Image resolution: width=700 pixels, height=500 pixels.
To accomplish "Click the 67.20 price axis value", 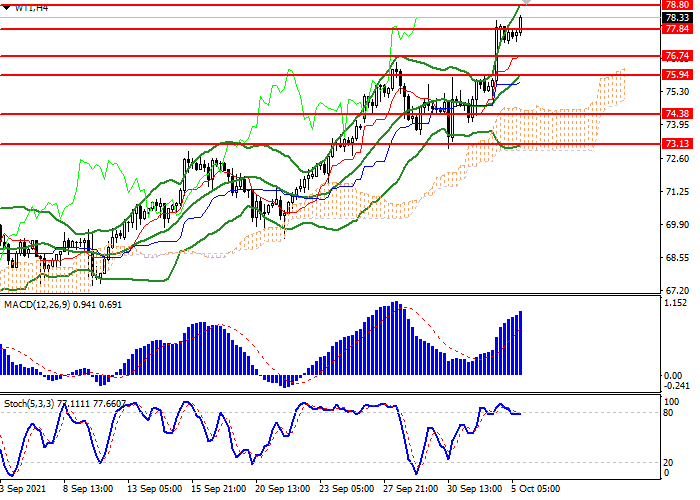I will 677,291.
